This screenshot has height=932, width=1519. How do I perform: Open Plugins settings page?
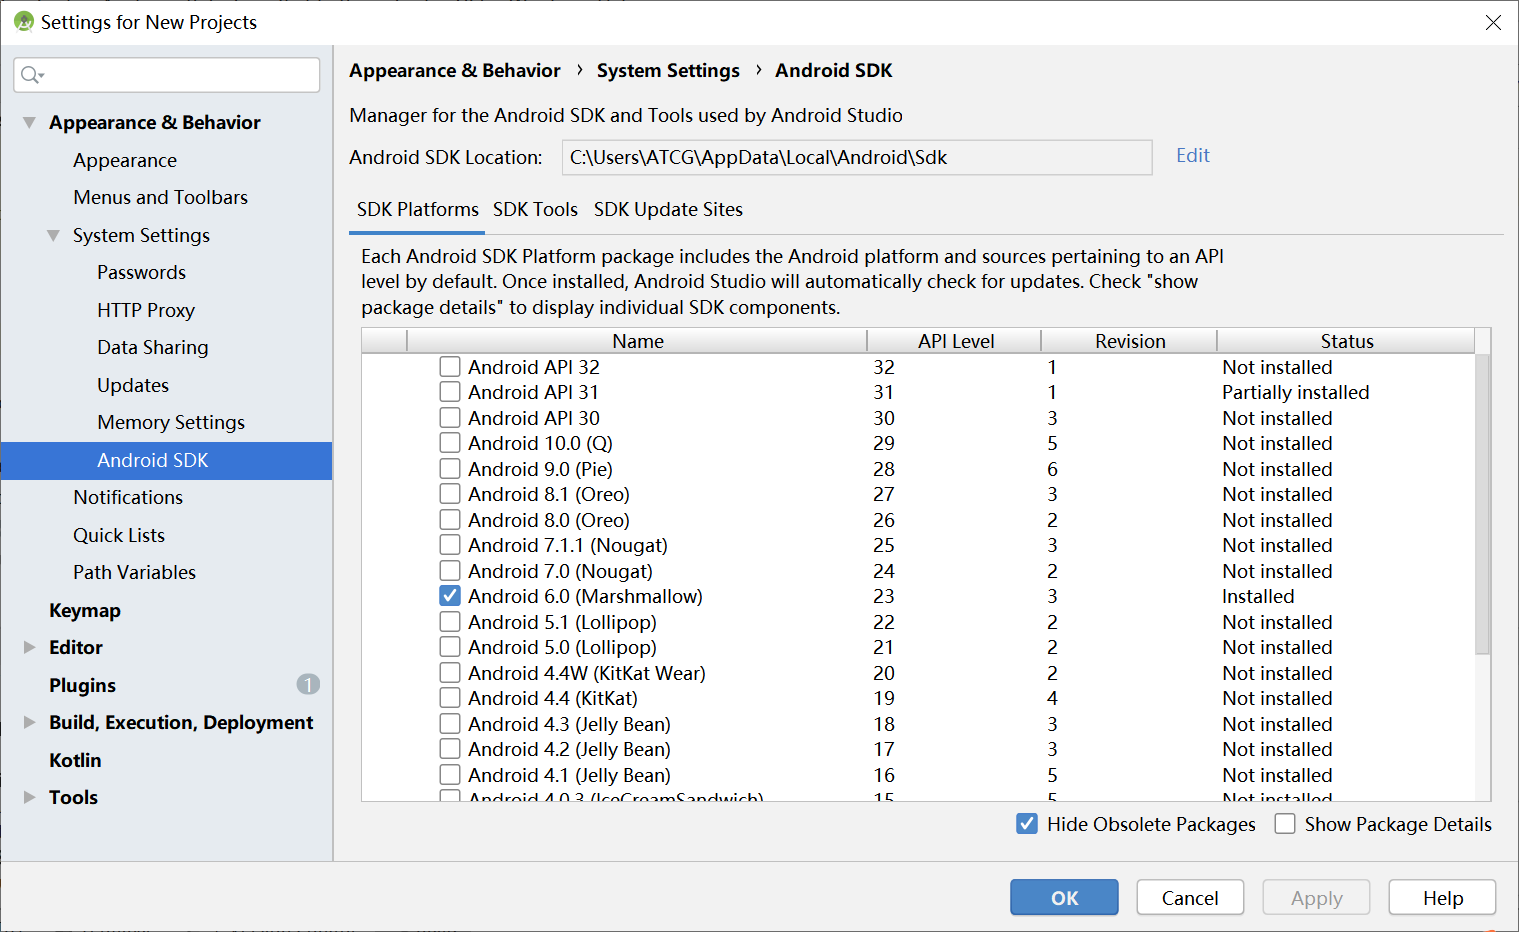coord(82,685)
